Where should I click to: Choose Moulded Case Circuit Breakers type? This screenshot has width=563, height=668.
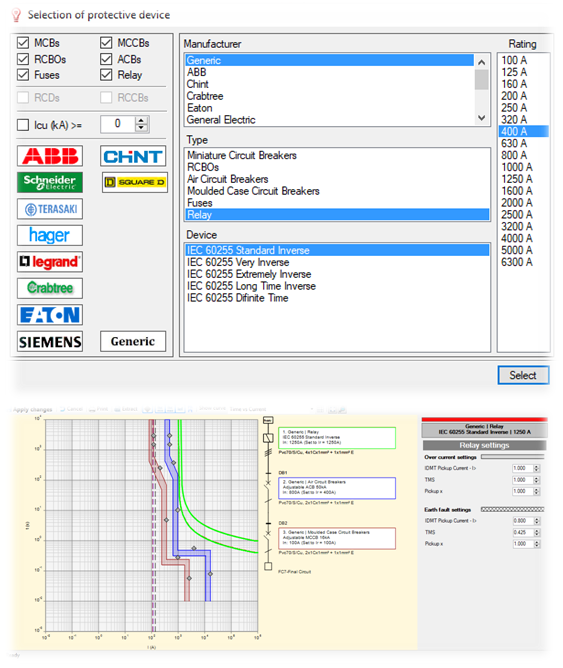[x=337, y=191]
